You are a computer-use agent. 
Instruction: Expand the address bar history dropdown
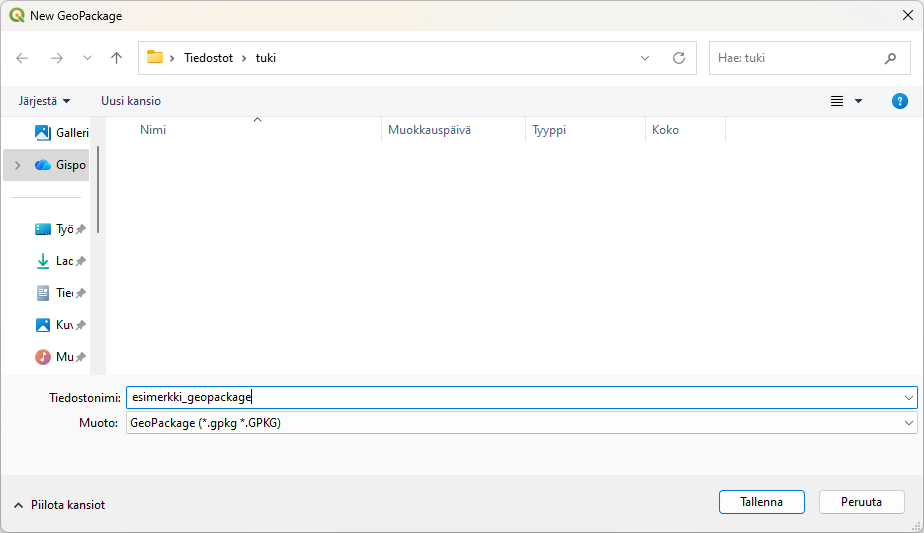click(x=645, y=58)
